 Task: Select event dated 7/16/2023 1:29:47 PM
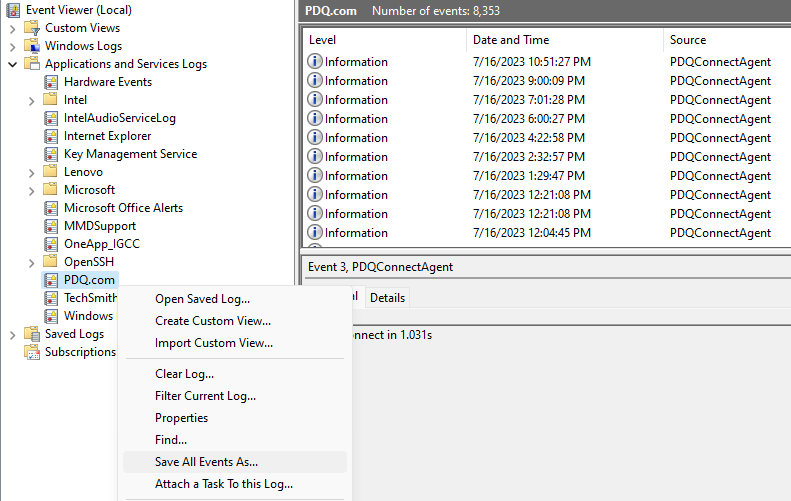547,176
